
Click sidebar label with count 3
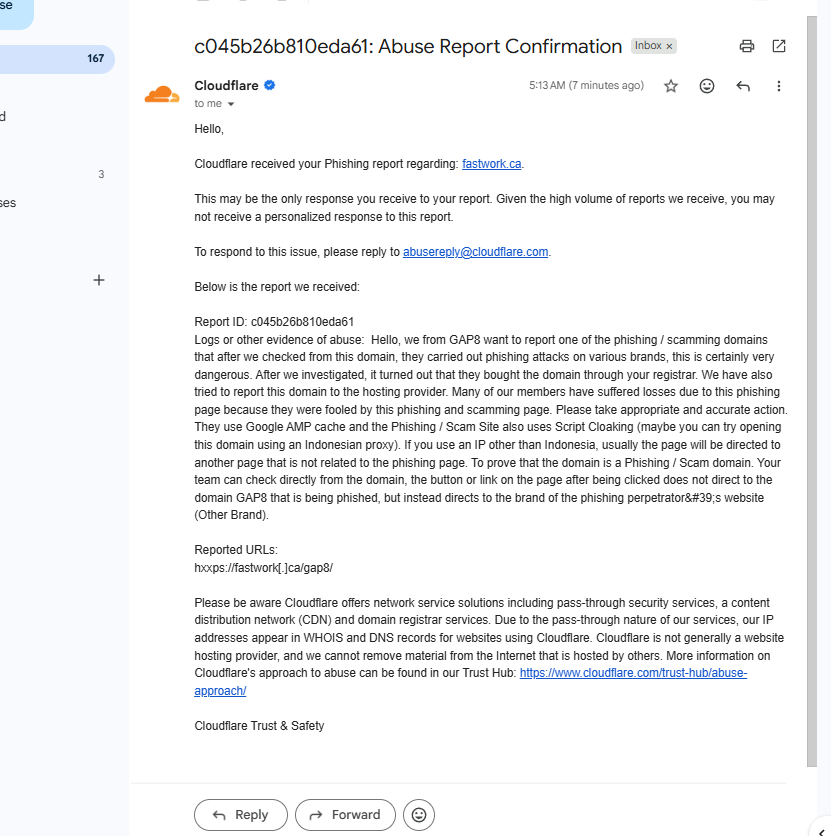pyautogui.click(x=56, y=174)
